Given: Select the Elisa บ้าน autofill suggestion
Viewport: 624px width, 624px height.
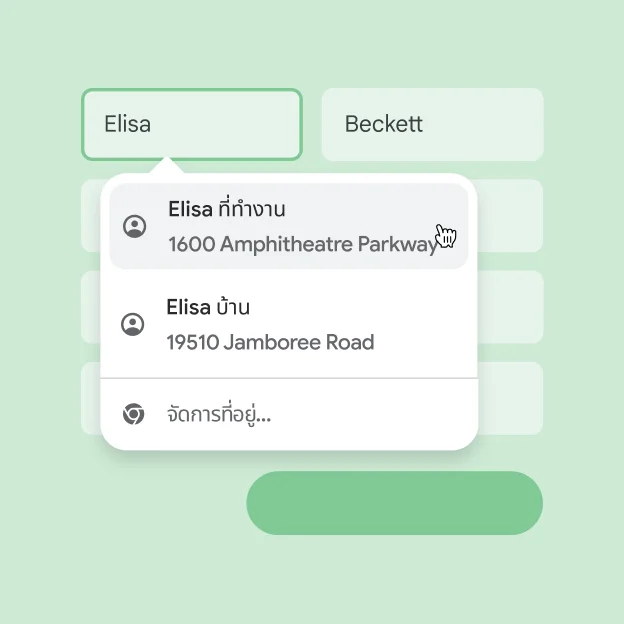Looking at the screenshot, I should pyautogui.click(x=288, y=324).
